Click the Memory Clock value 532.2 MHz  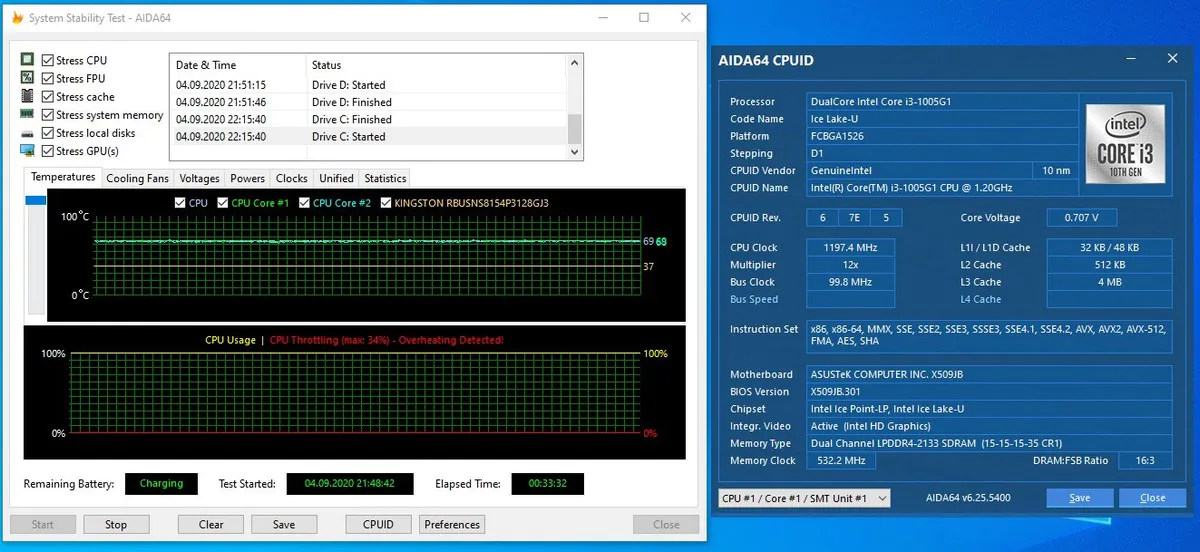click(x=841, y=461)
